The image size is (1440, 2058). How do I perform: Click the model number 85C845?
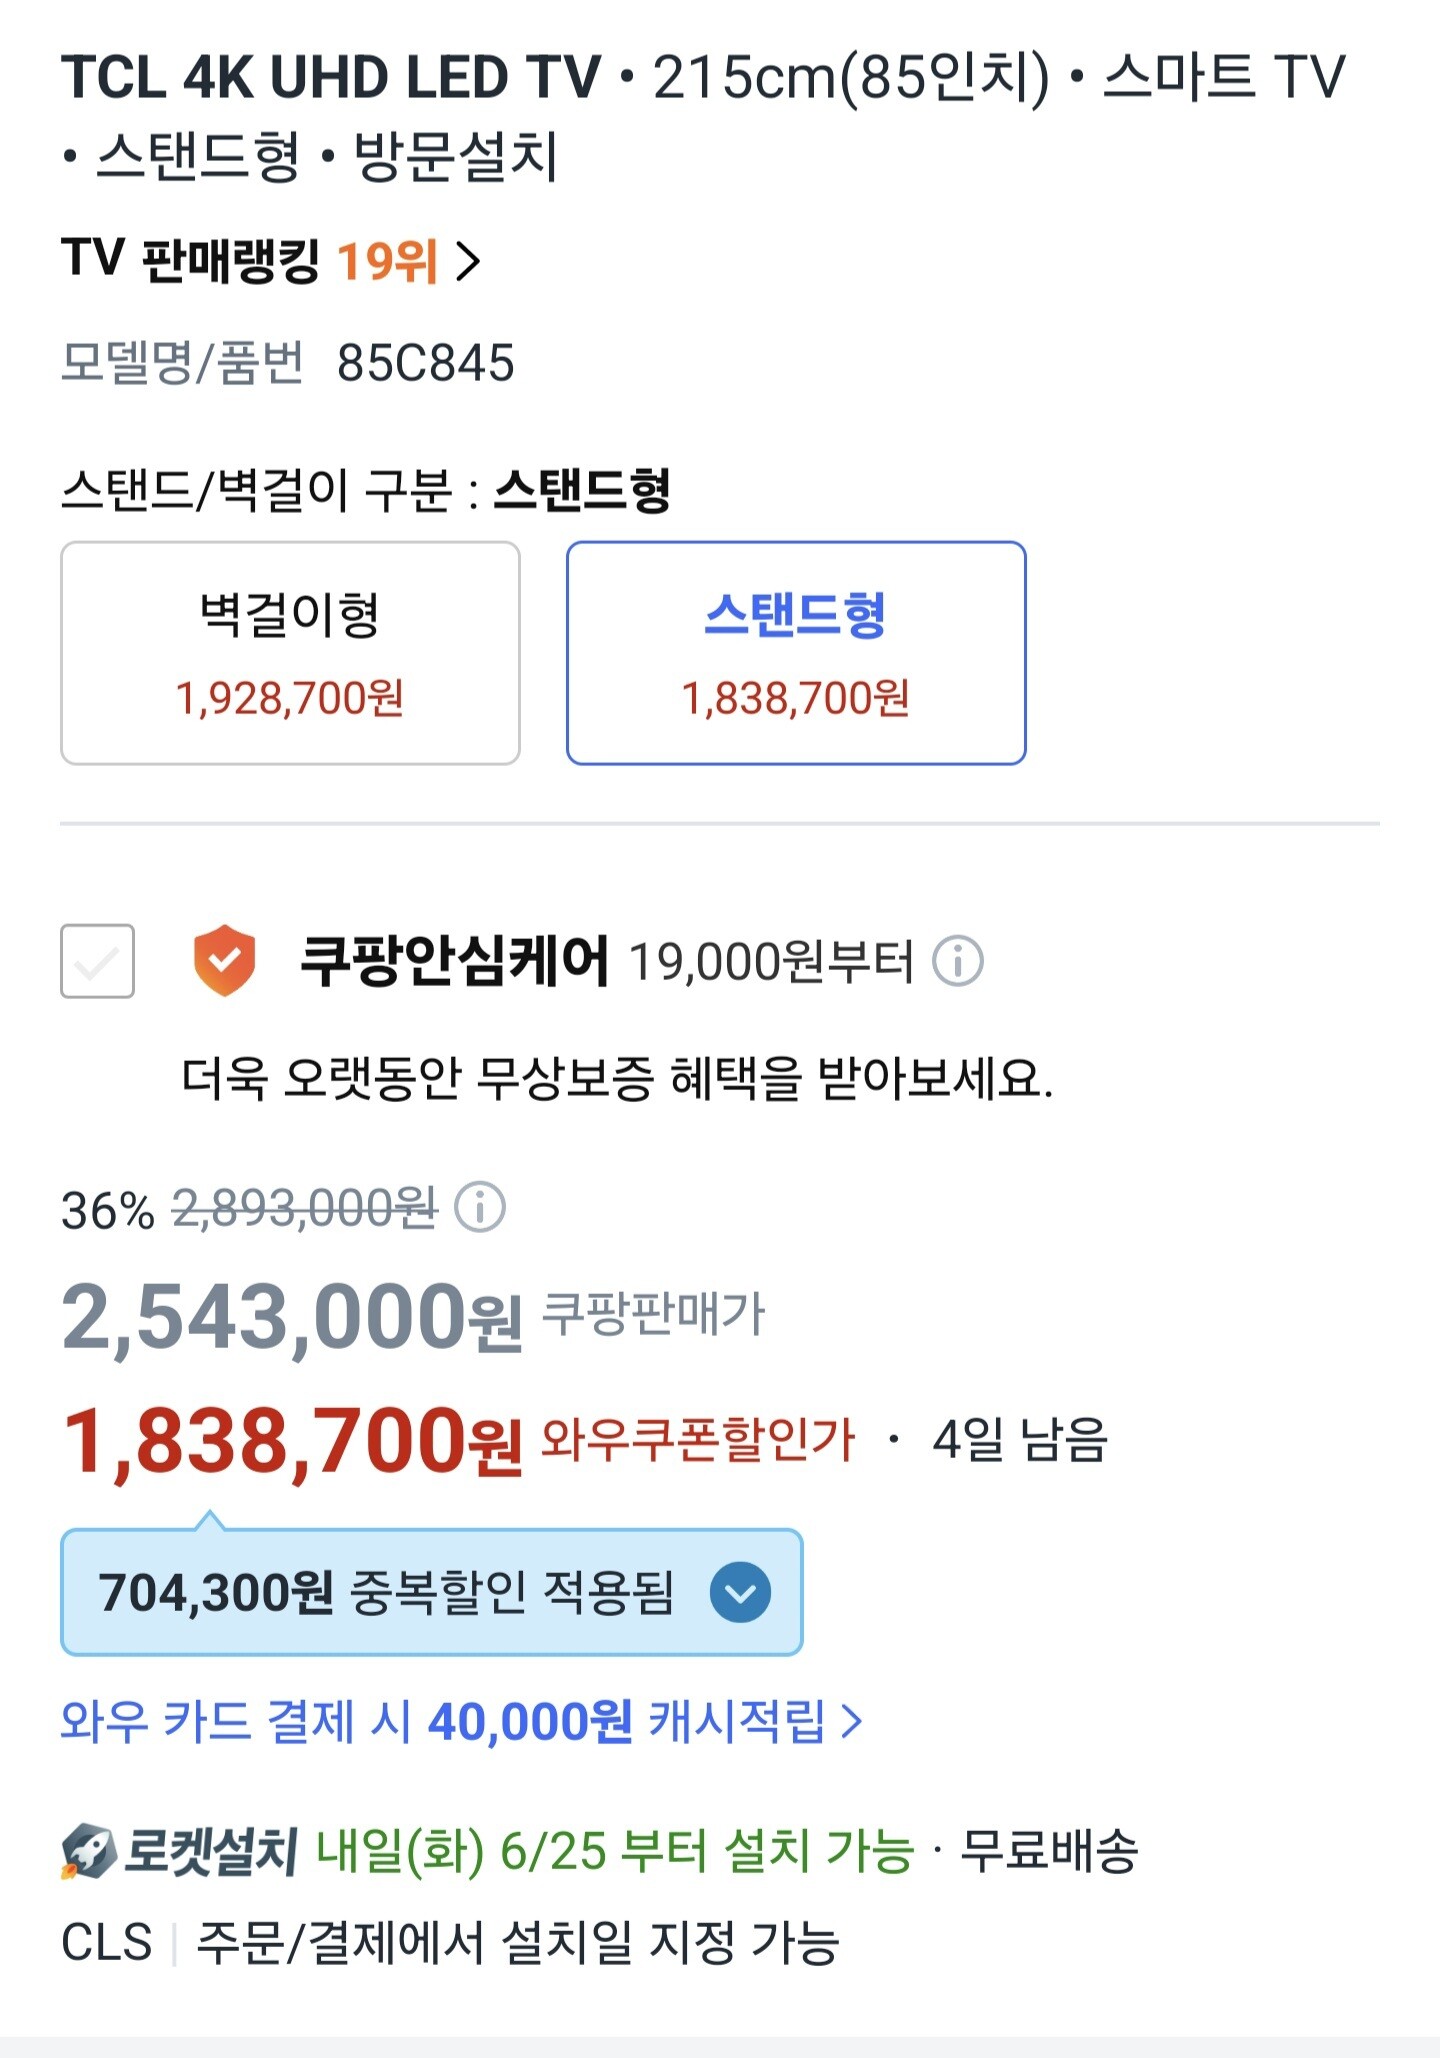tap(425, 363)
